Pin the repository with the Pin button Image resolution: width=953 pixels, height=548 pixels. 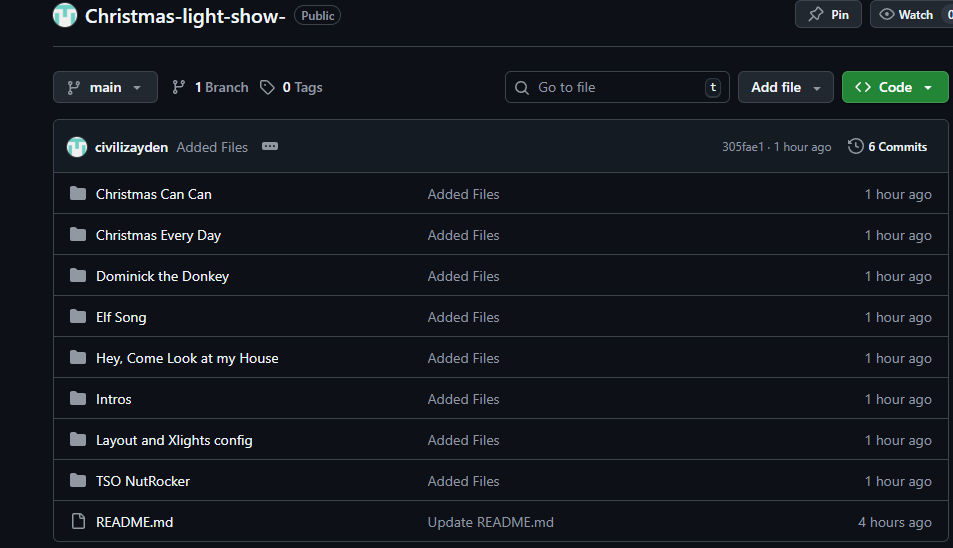828,15
